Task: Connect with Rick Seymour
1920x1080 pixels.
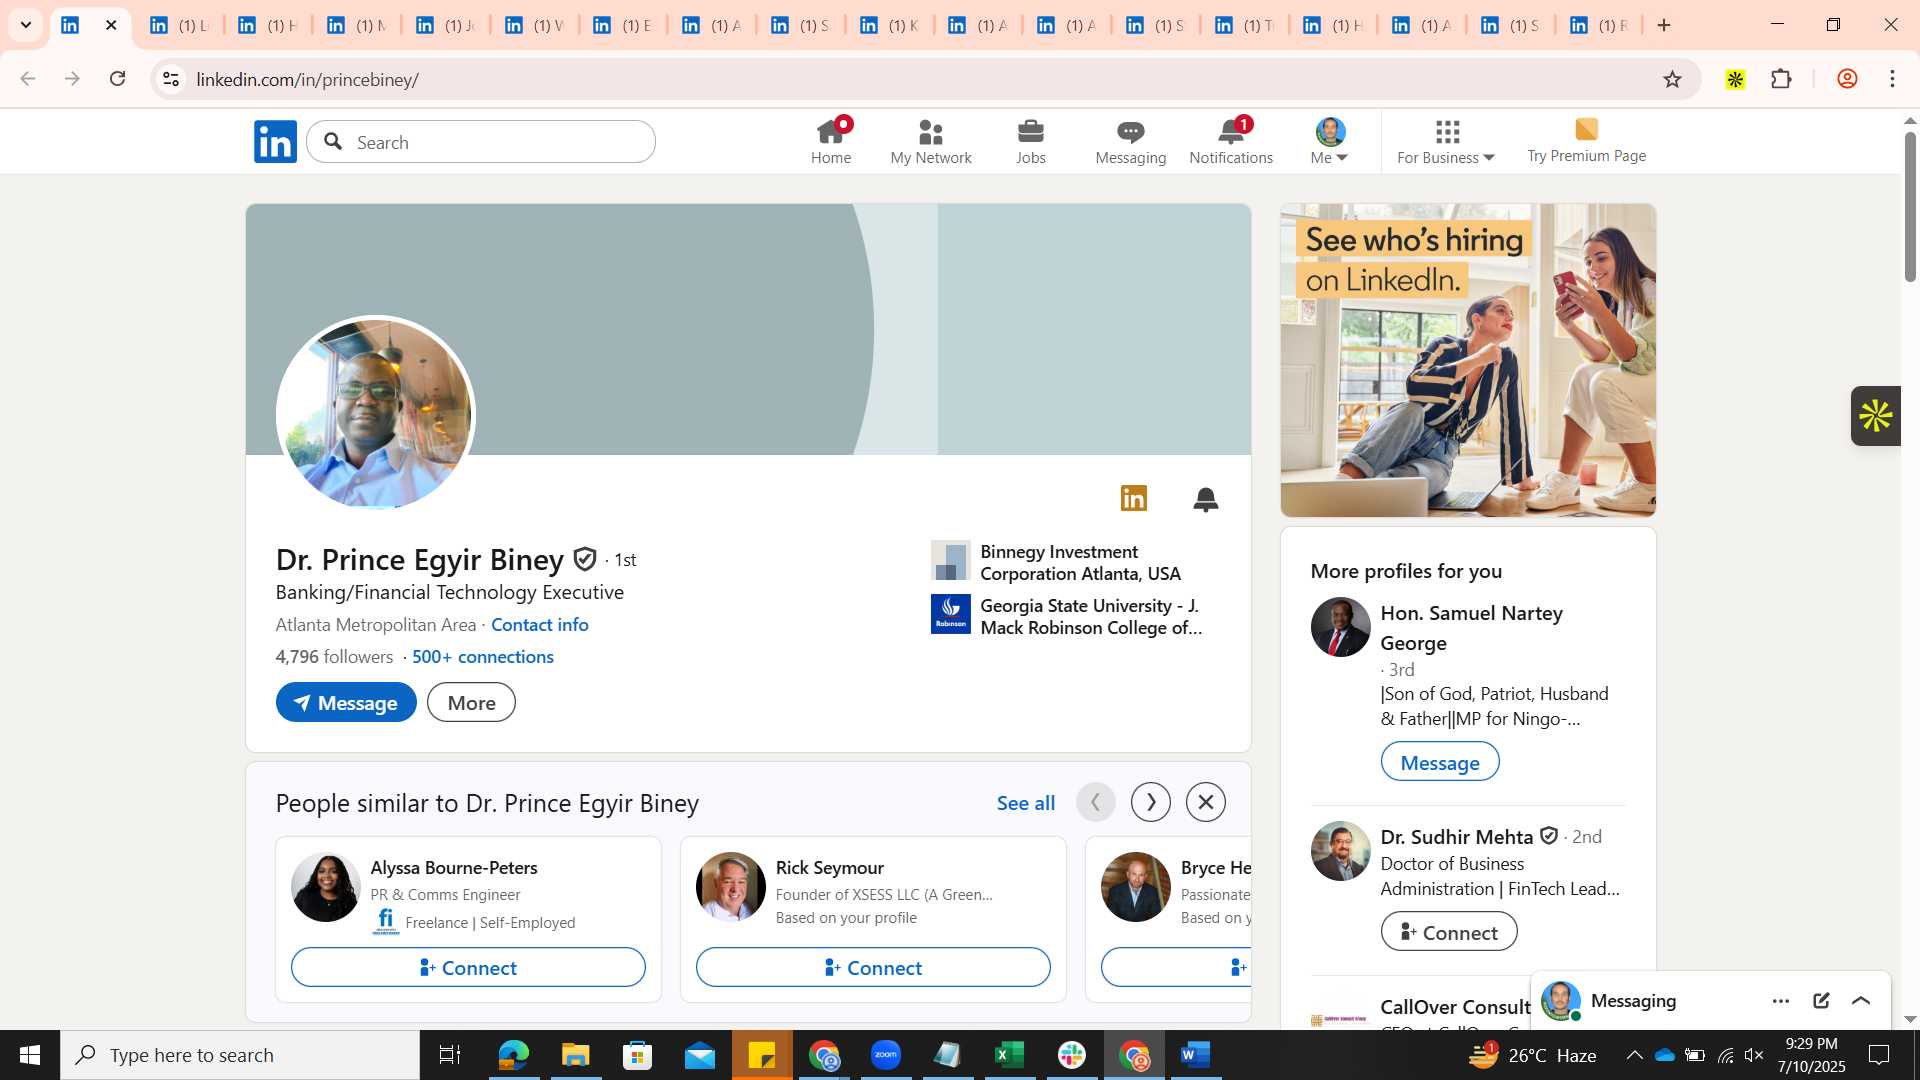Action: click(873, 967)
